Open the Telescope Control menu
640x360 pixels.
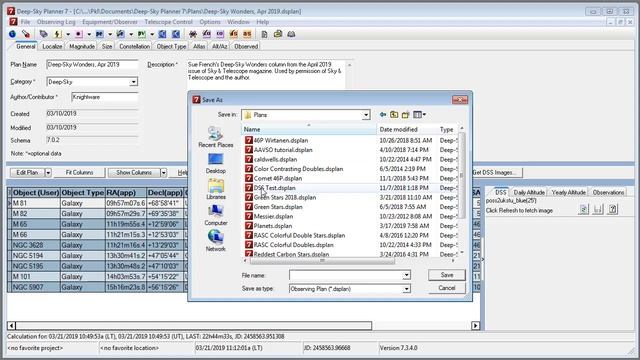click(x=168, y=22)
